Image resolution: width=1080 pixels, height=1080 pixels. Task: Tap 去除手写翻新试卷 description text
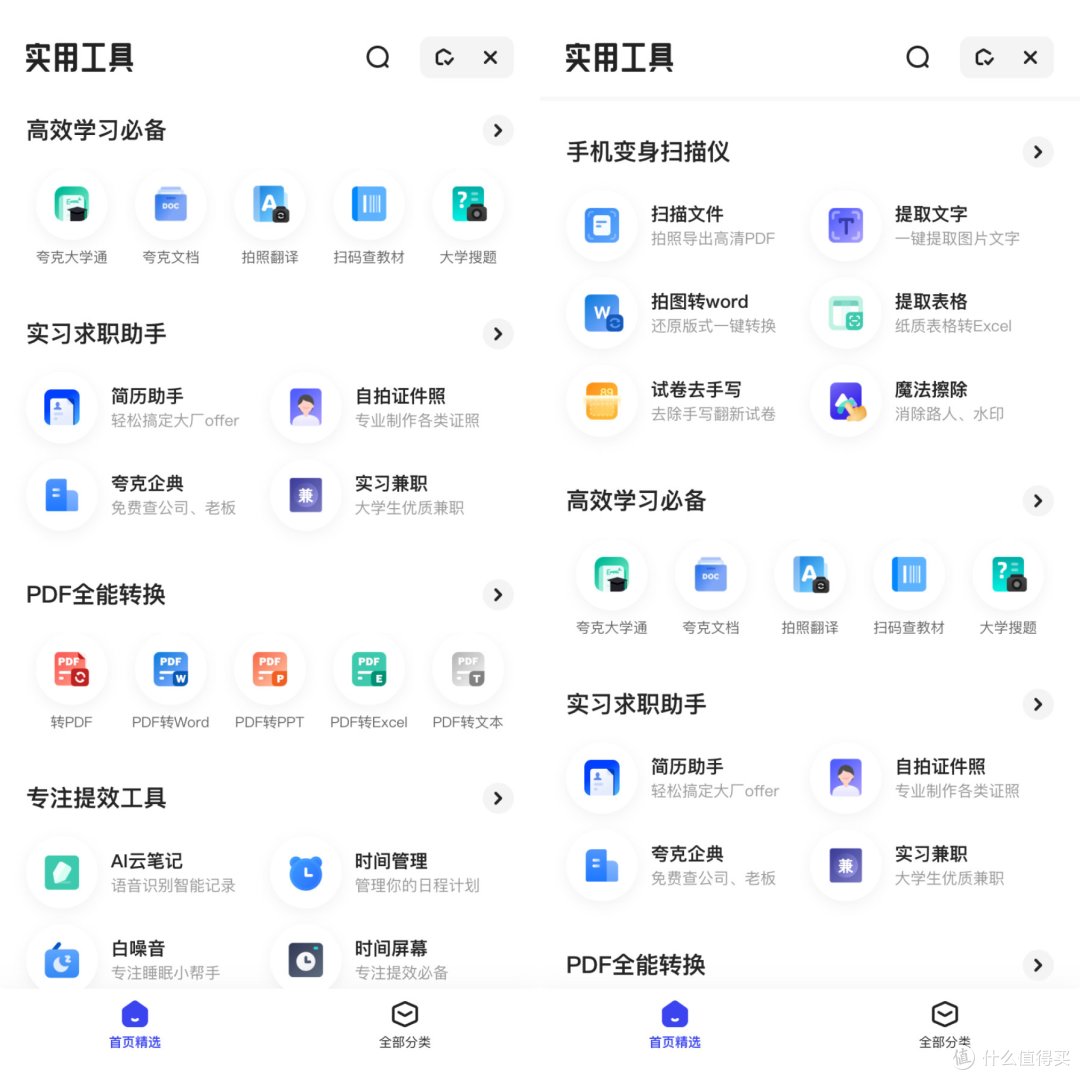click(713, 414)
